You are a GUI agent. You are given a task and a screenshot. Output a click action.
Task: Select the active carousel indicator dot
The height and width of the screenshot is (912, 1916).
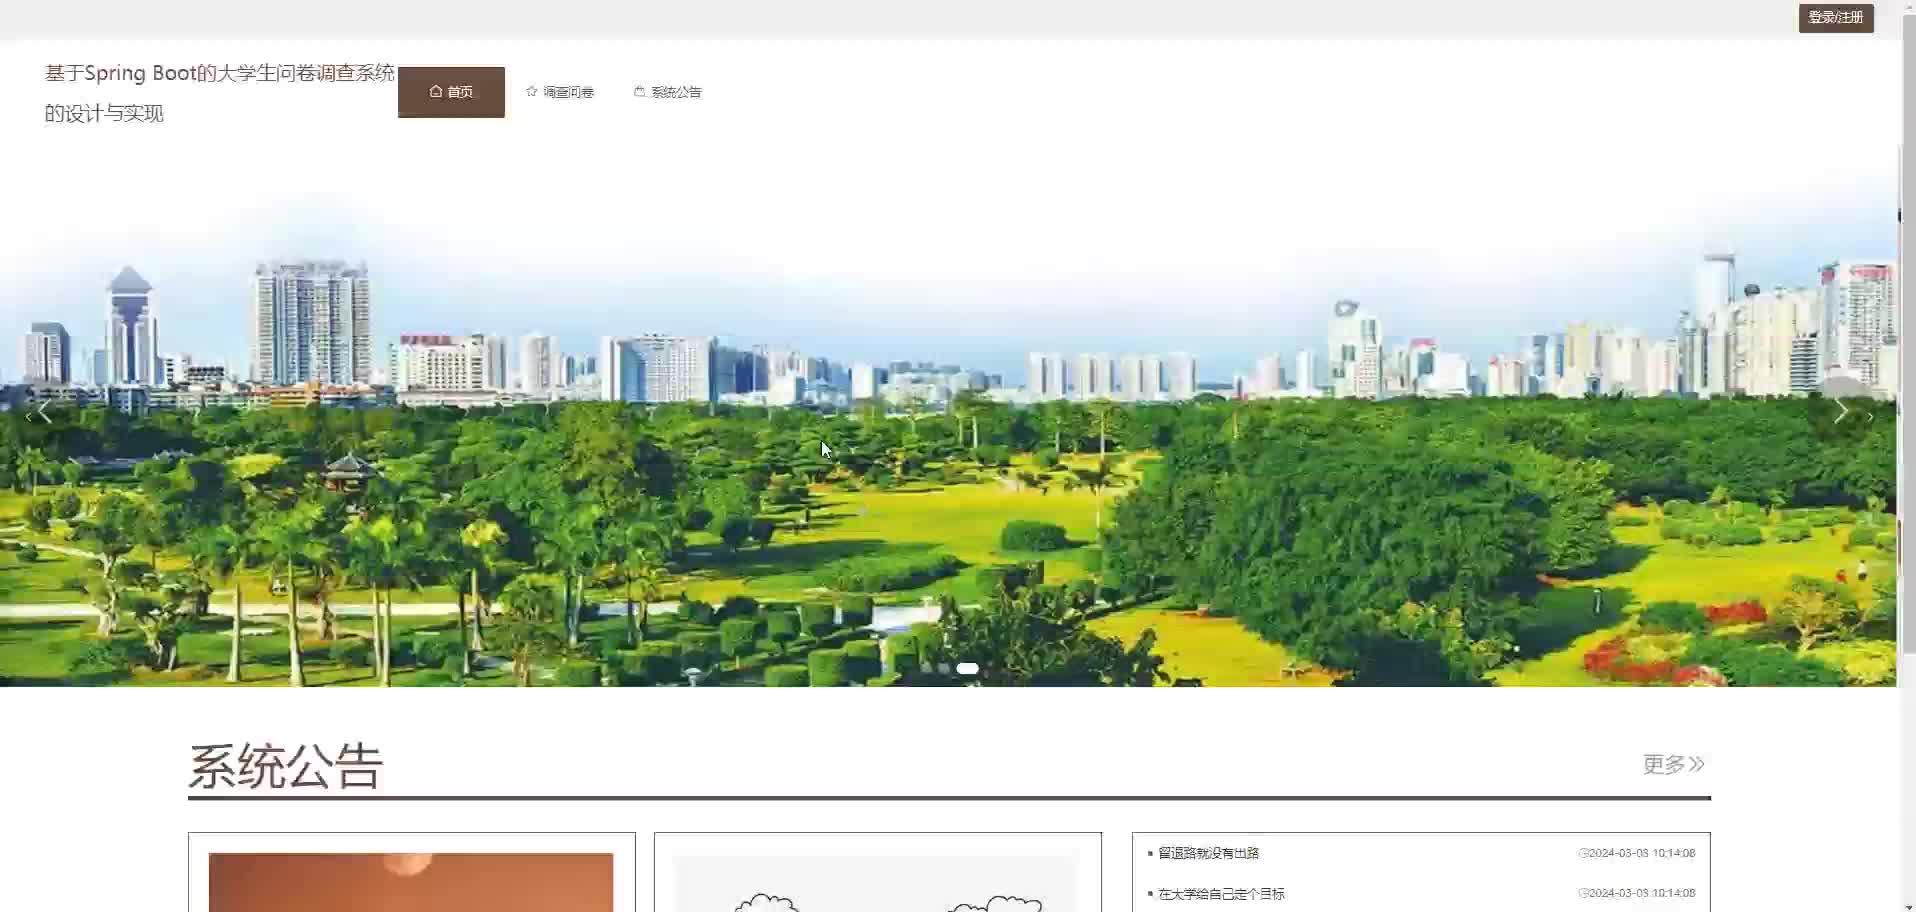point(967,668)
